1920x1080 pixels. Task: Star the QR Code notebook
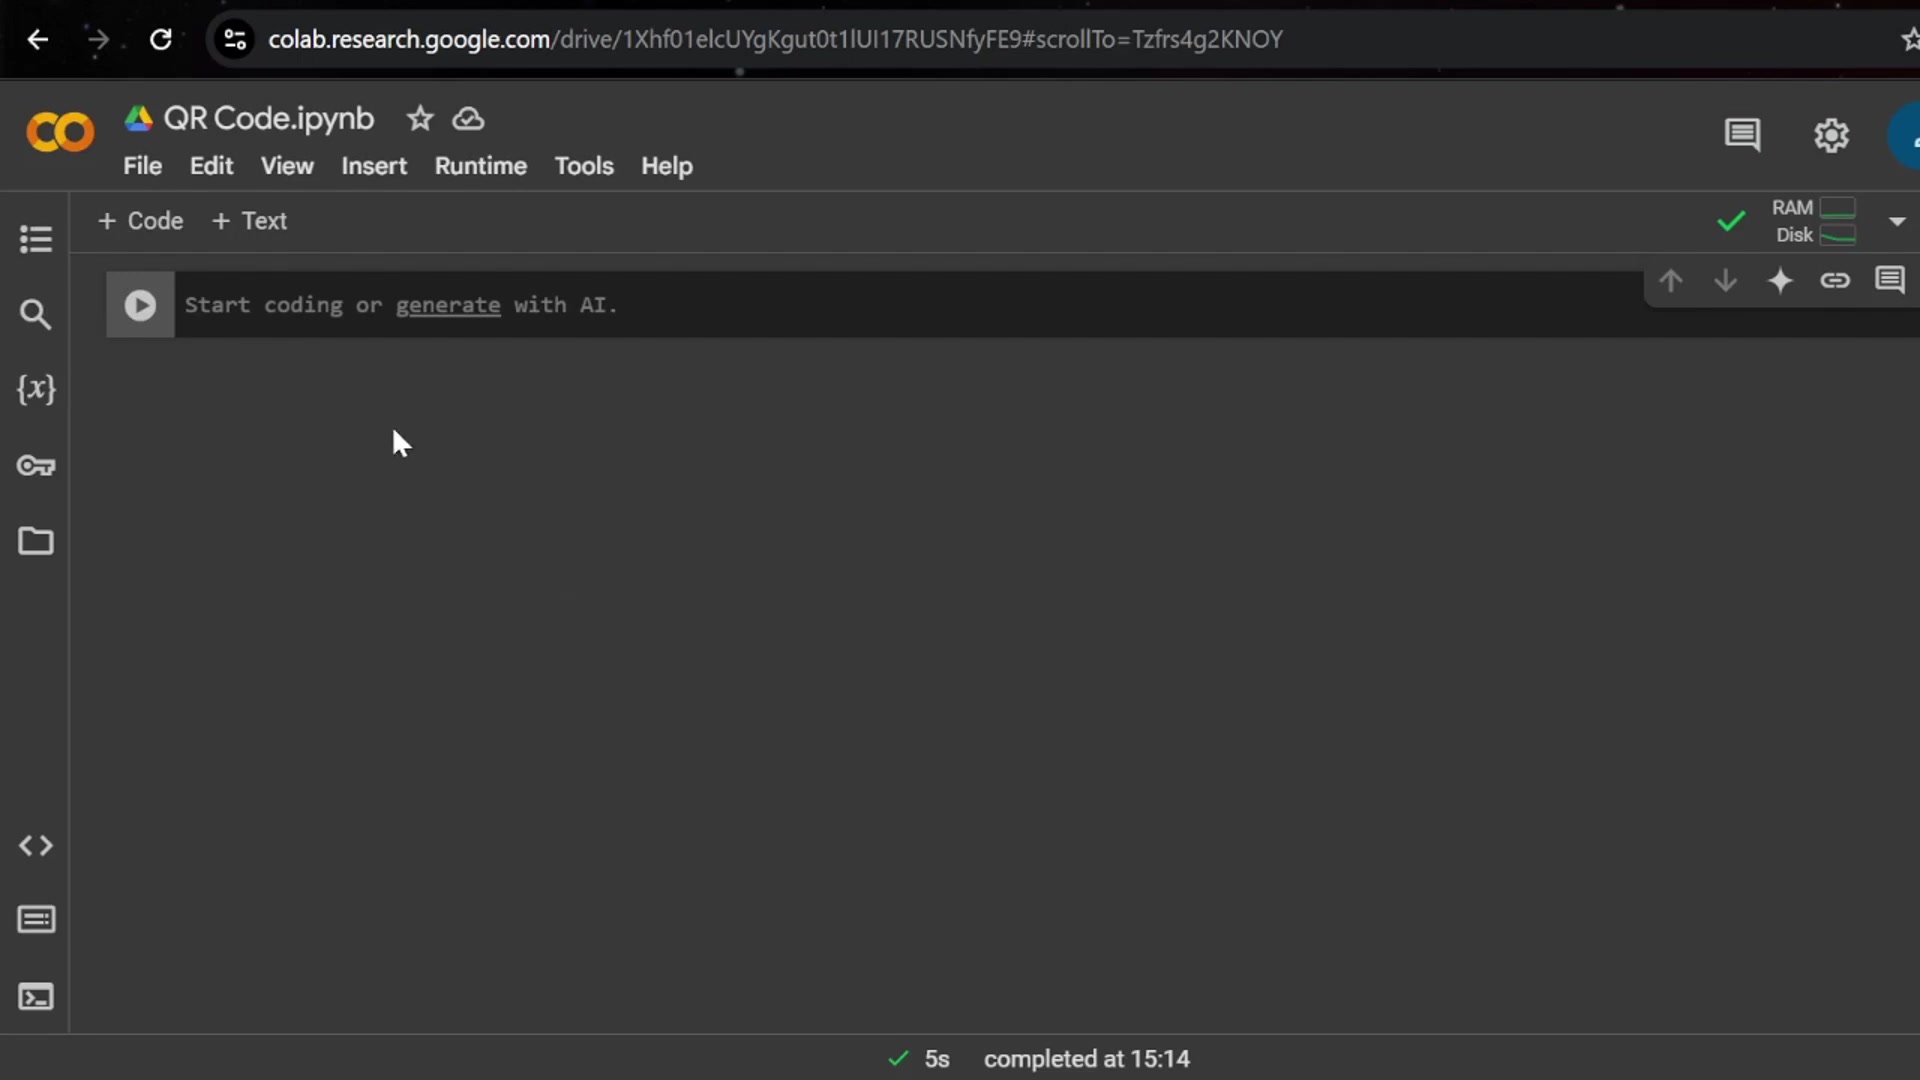(420, 118)
